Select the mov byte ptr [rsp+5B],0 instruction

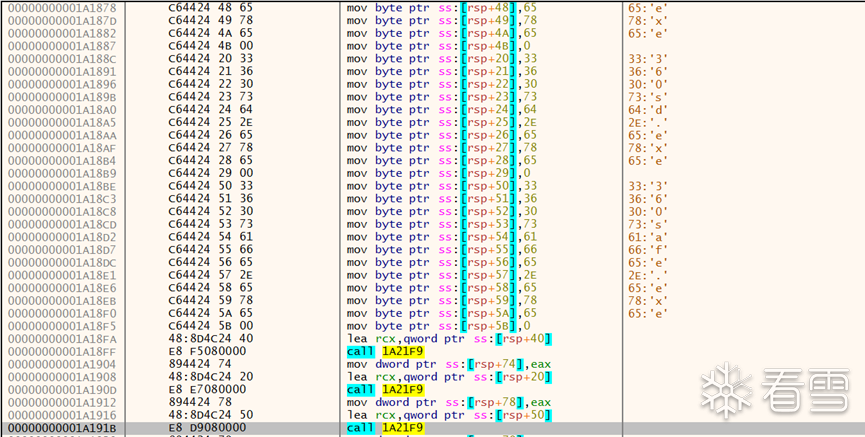click(438, 326)
